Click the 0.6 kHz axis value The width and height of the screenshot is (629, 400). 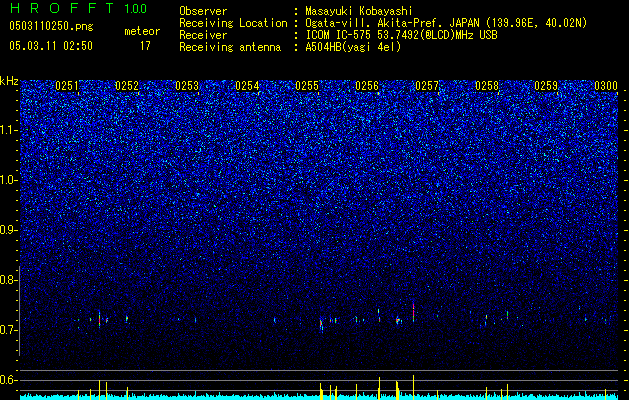(x=8, y=380)
